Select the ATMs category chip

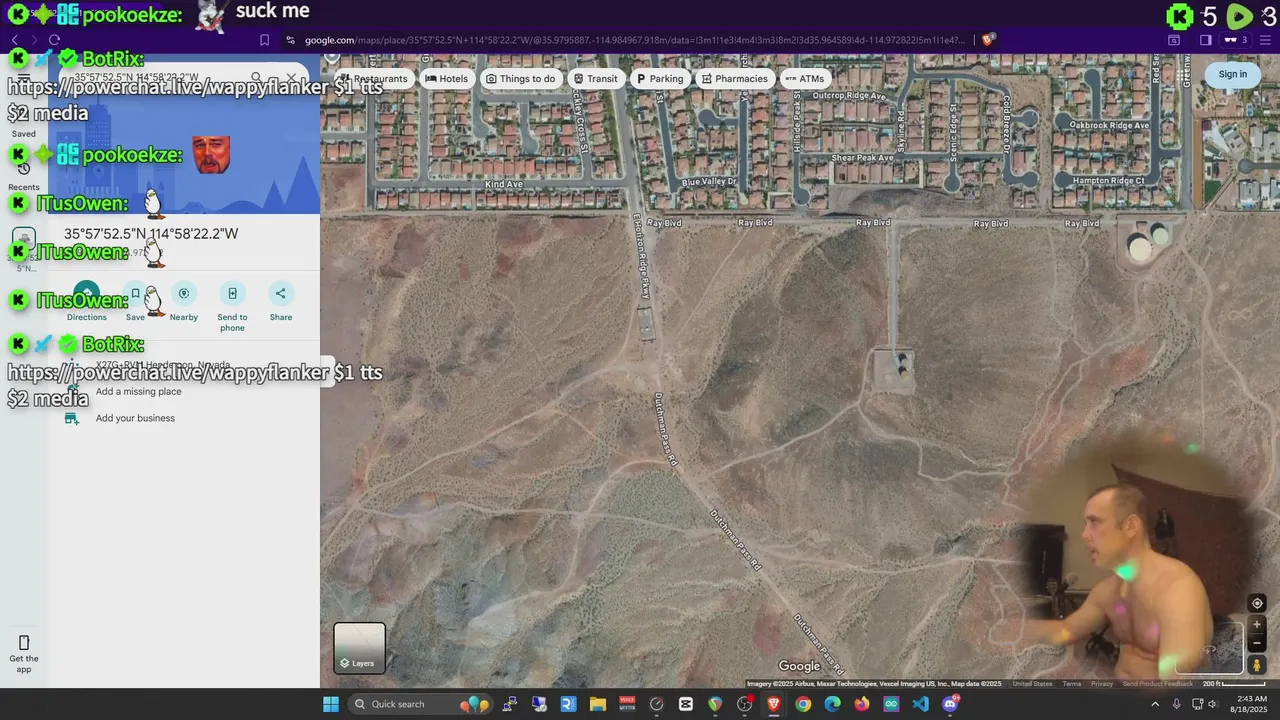(805, 78)
